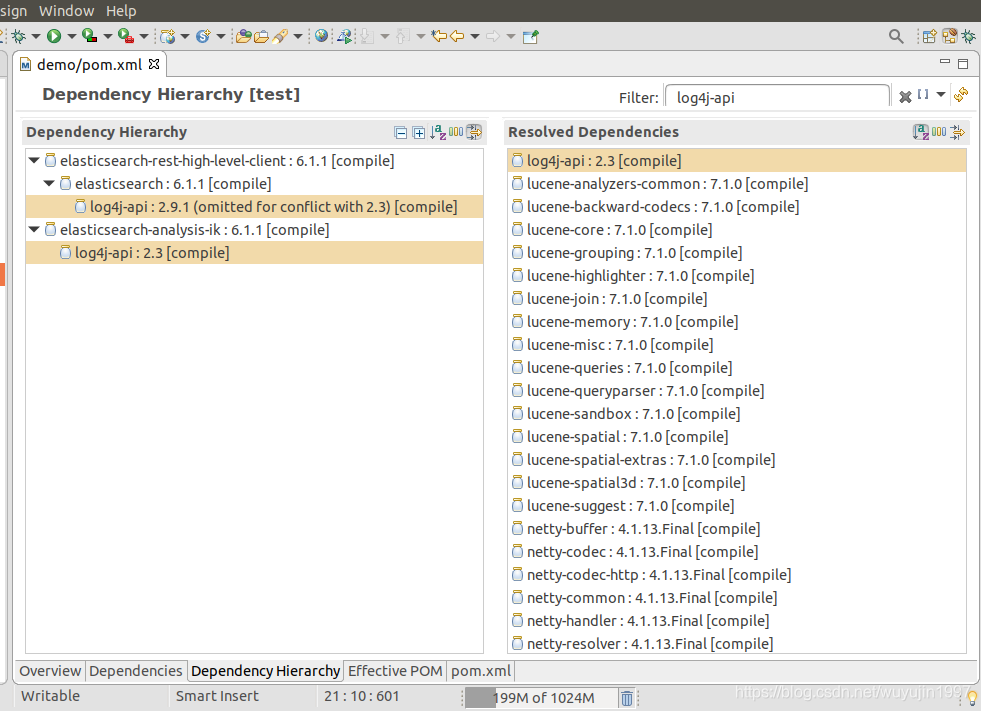Open the Window menu
Screen dimensions: 981x711
66,11
